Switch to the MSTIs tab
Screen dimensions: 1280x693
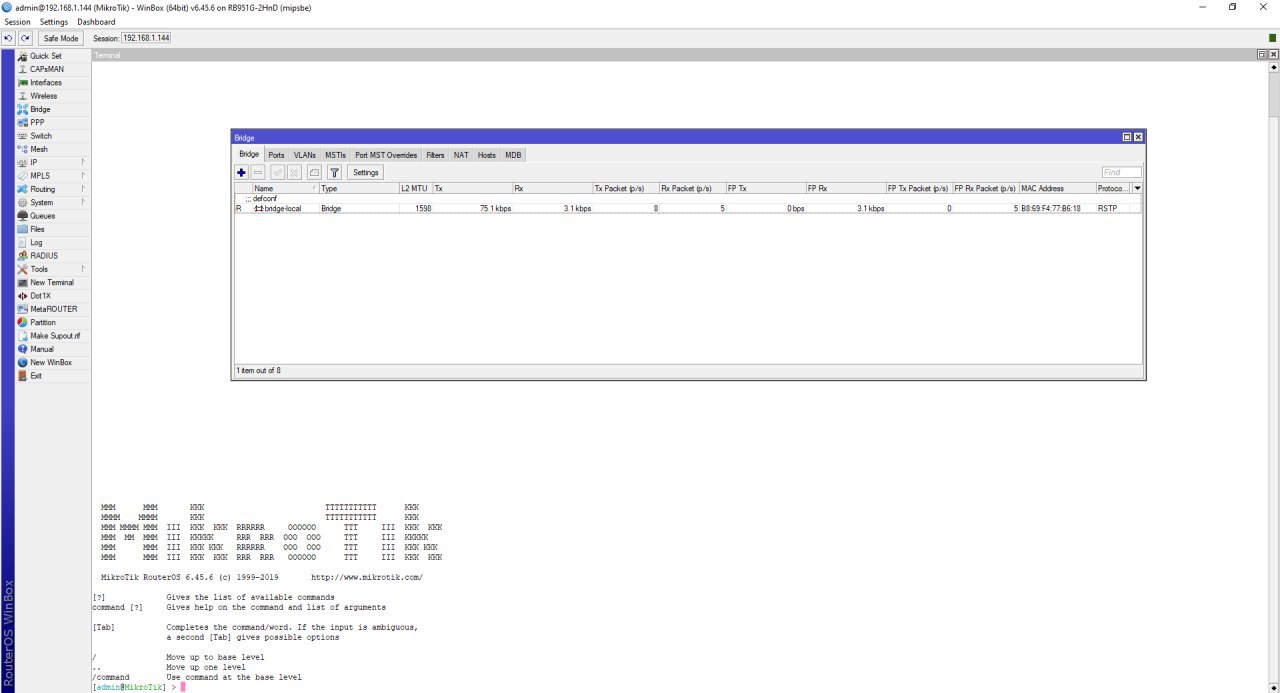pos(335,155)
